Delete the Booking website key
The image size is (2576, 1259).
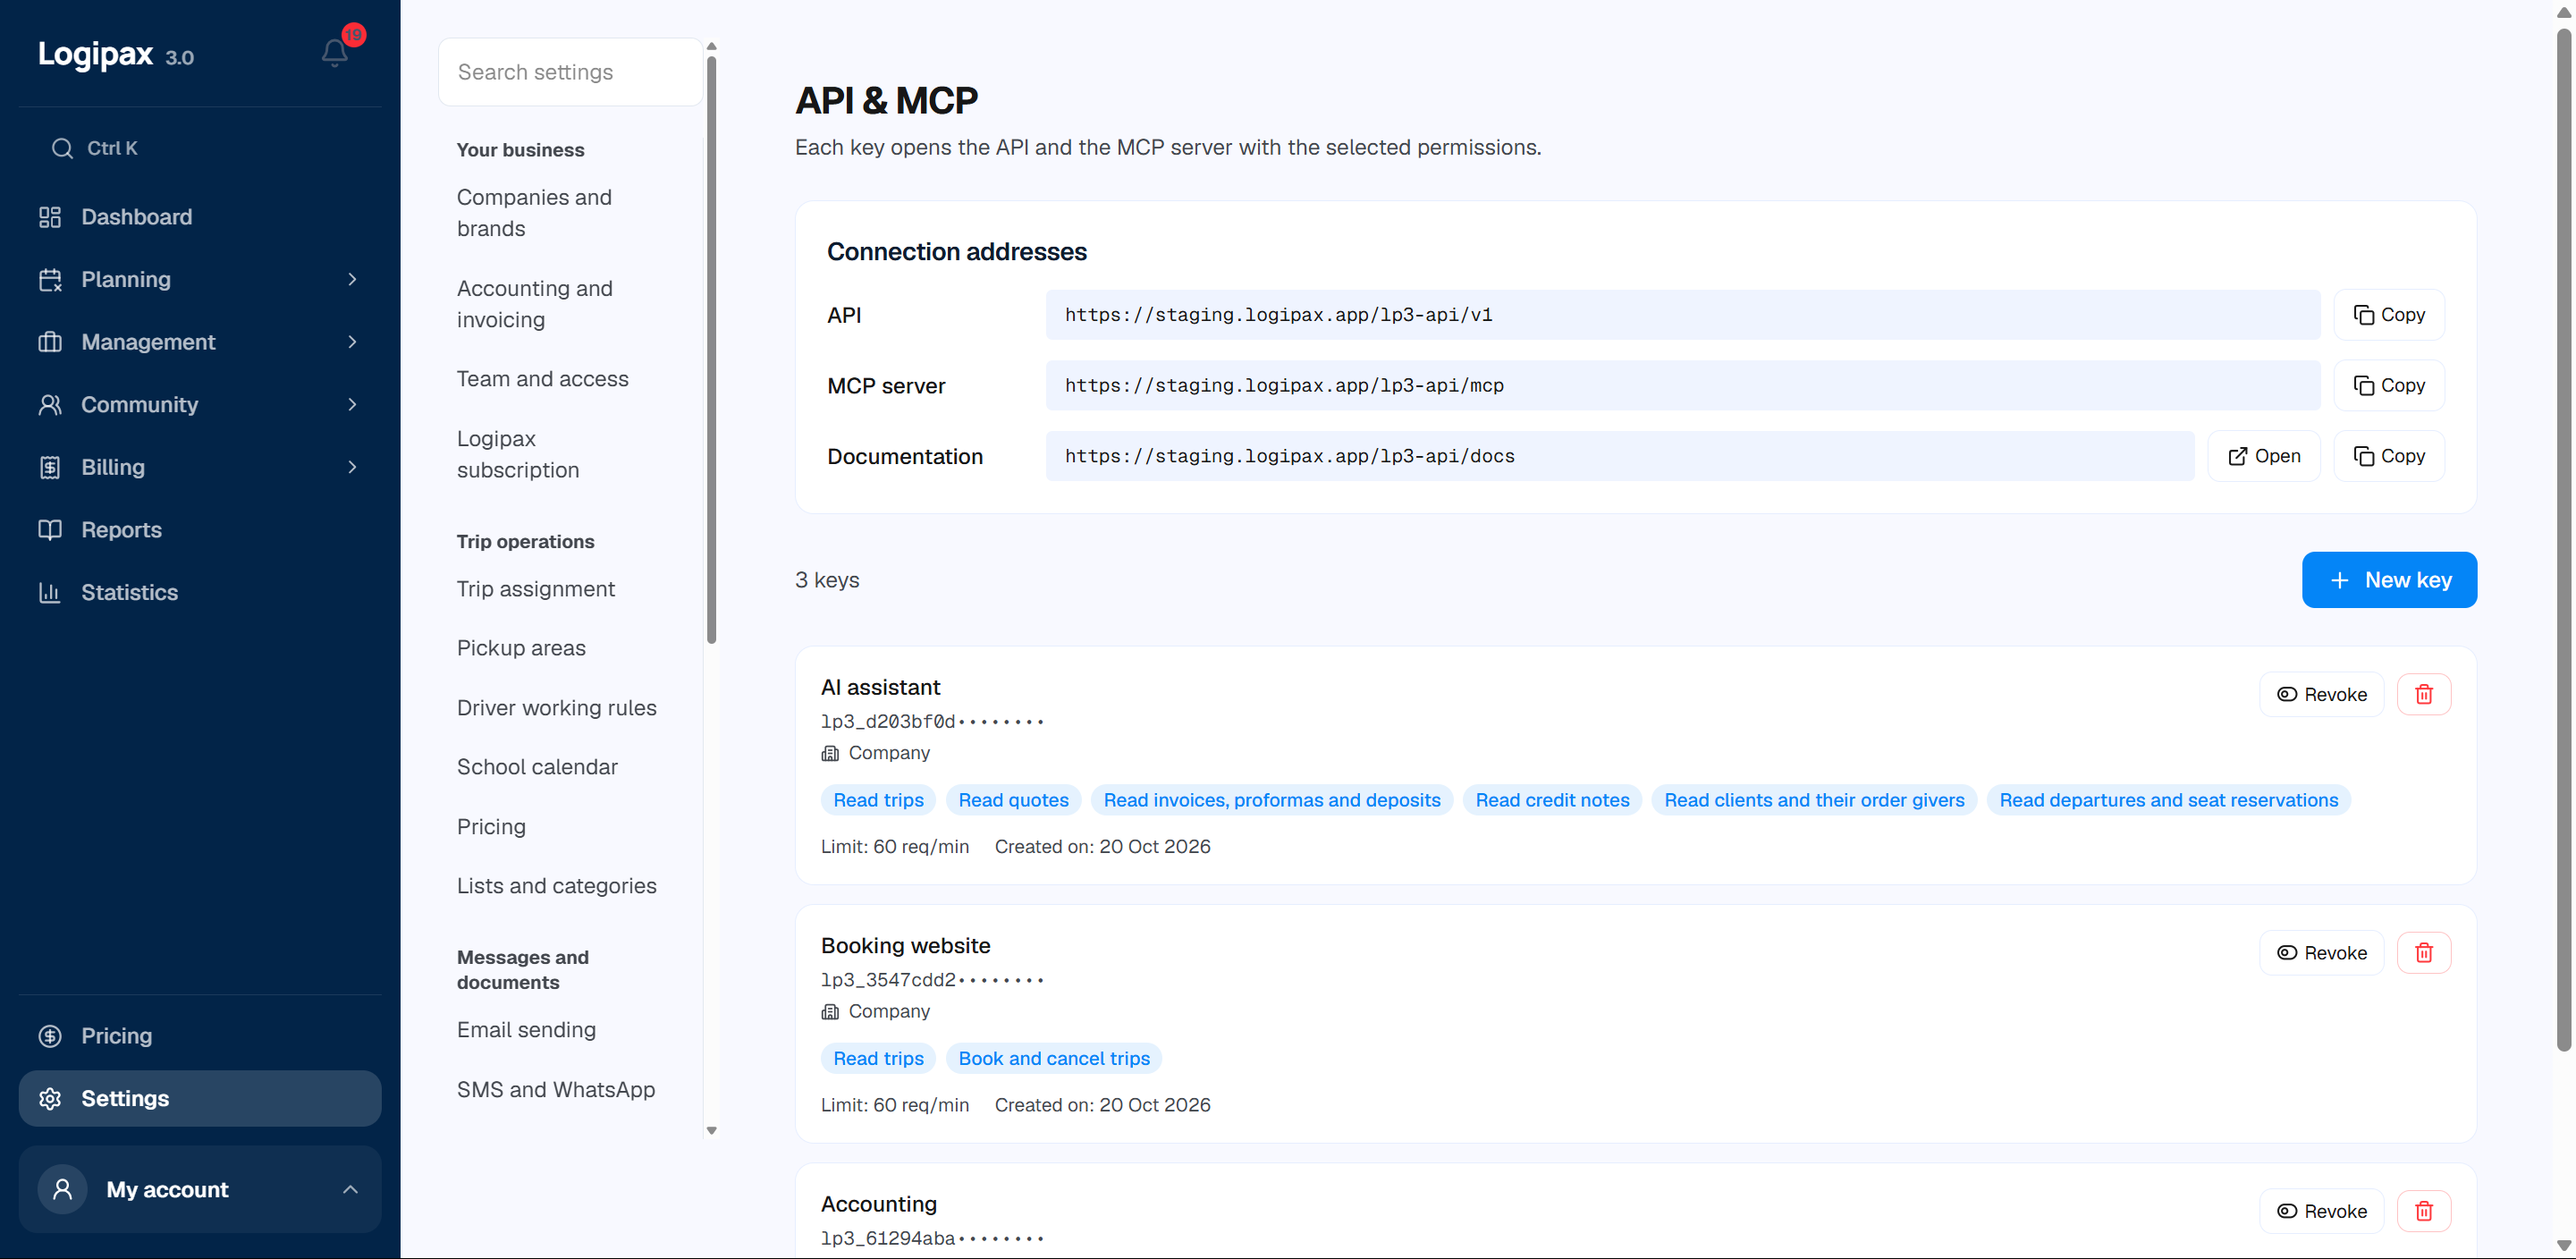pyautogui.click(x=2424, y=953)
